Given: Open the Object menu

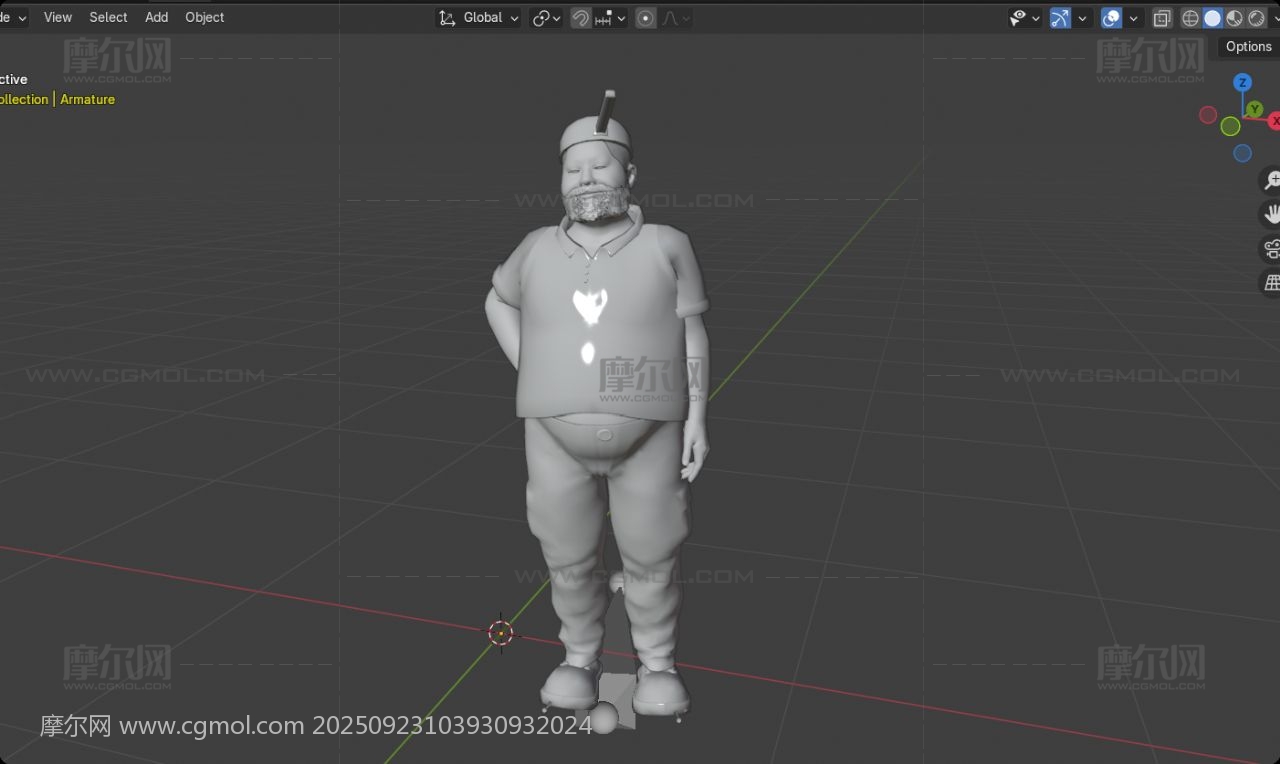Looking at the screenshot, I should tap(204, 17).
